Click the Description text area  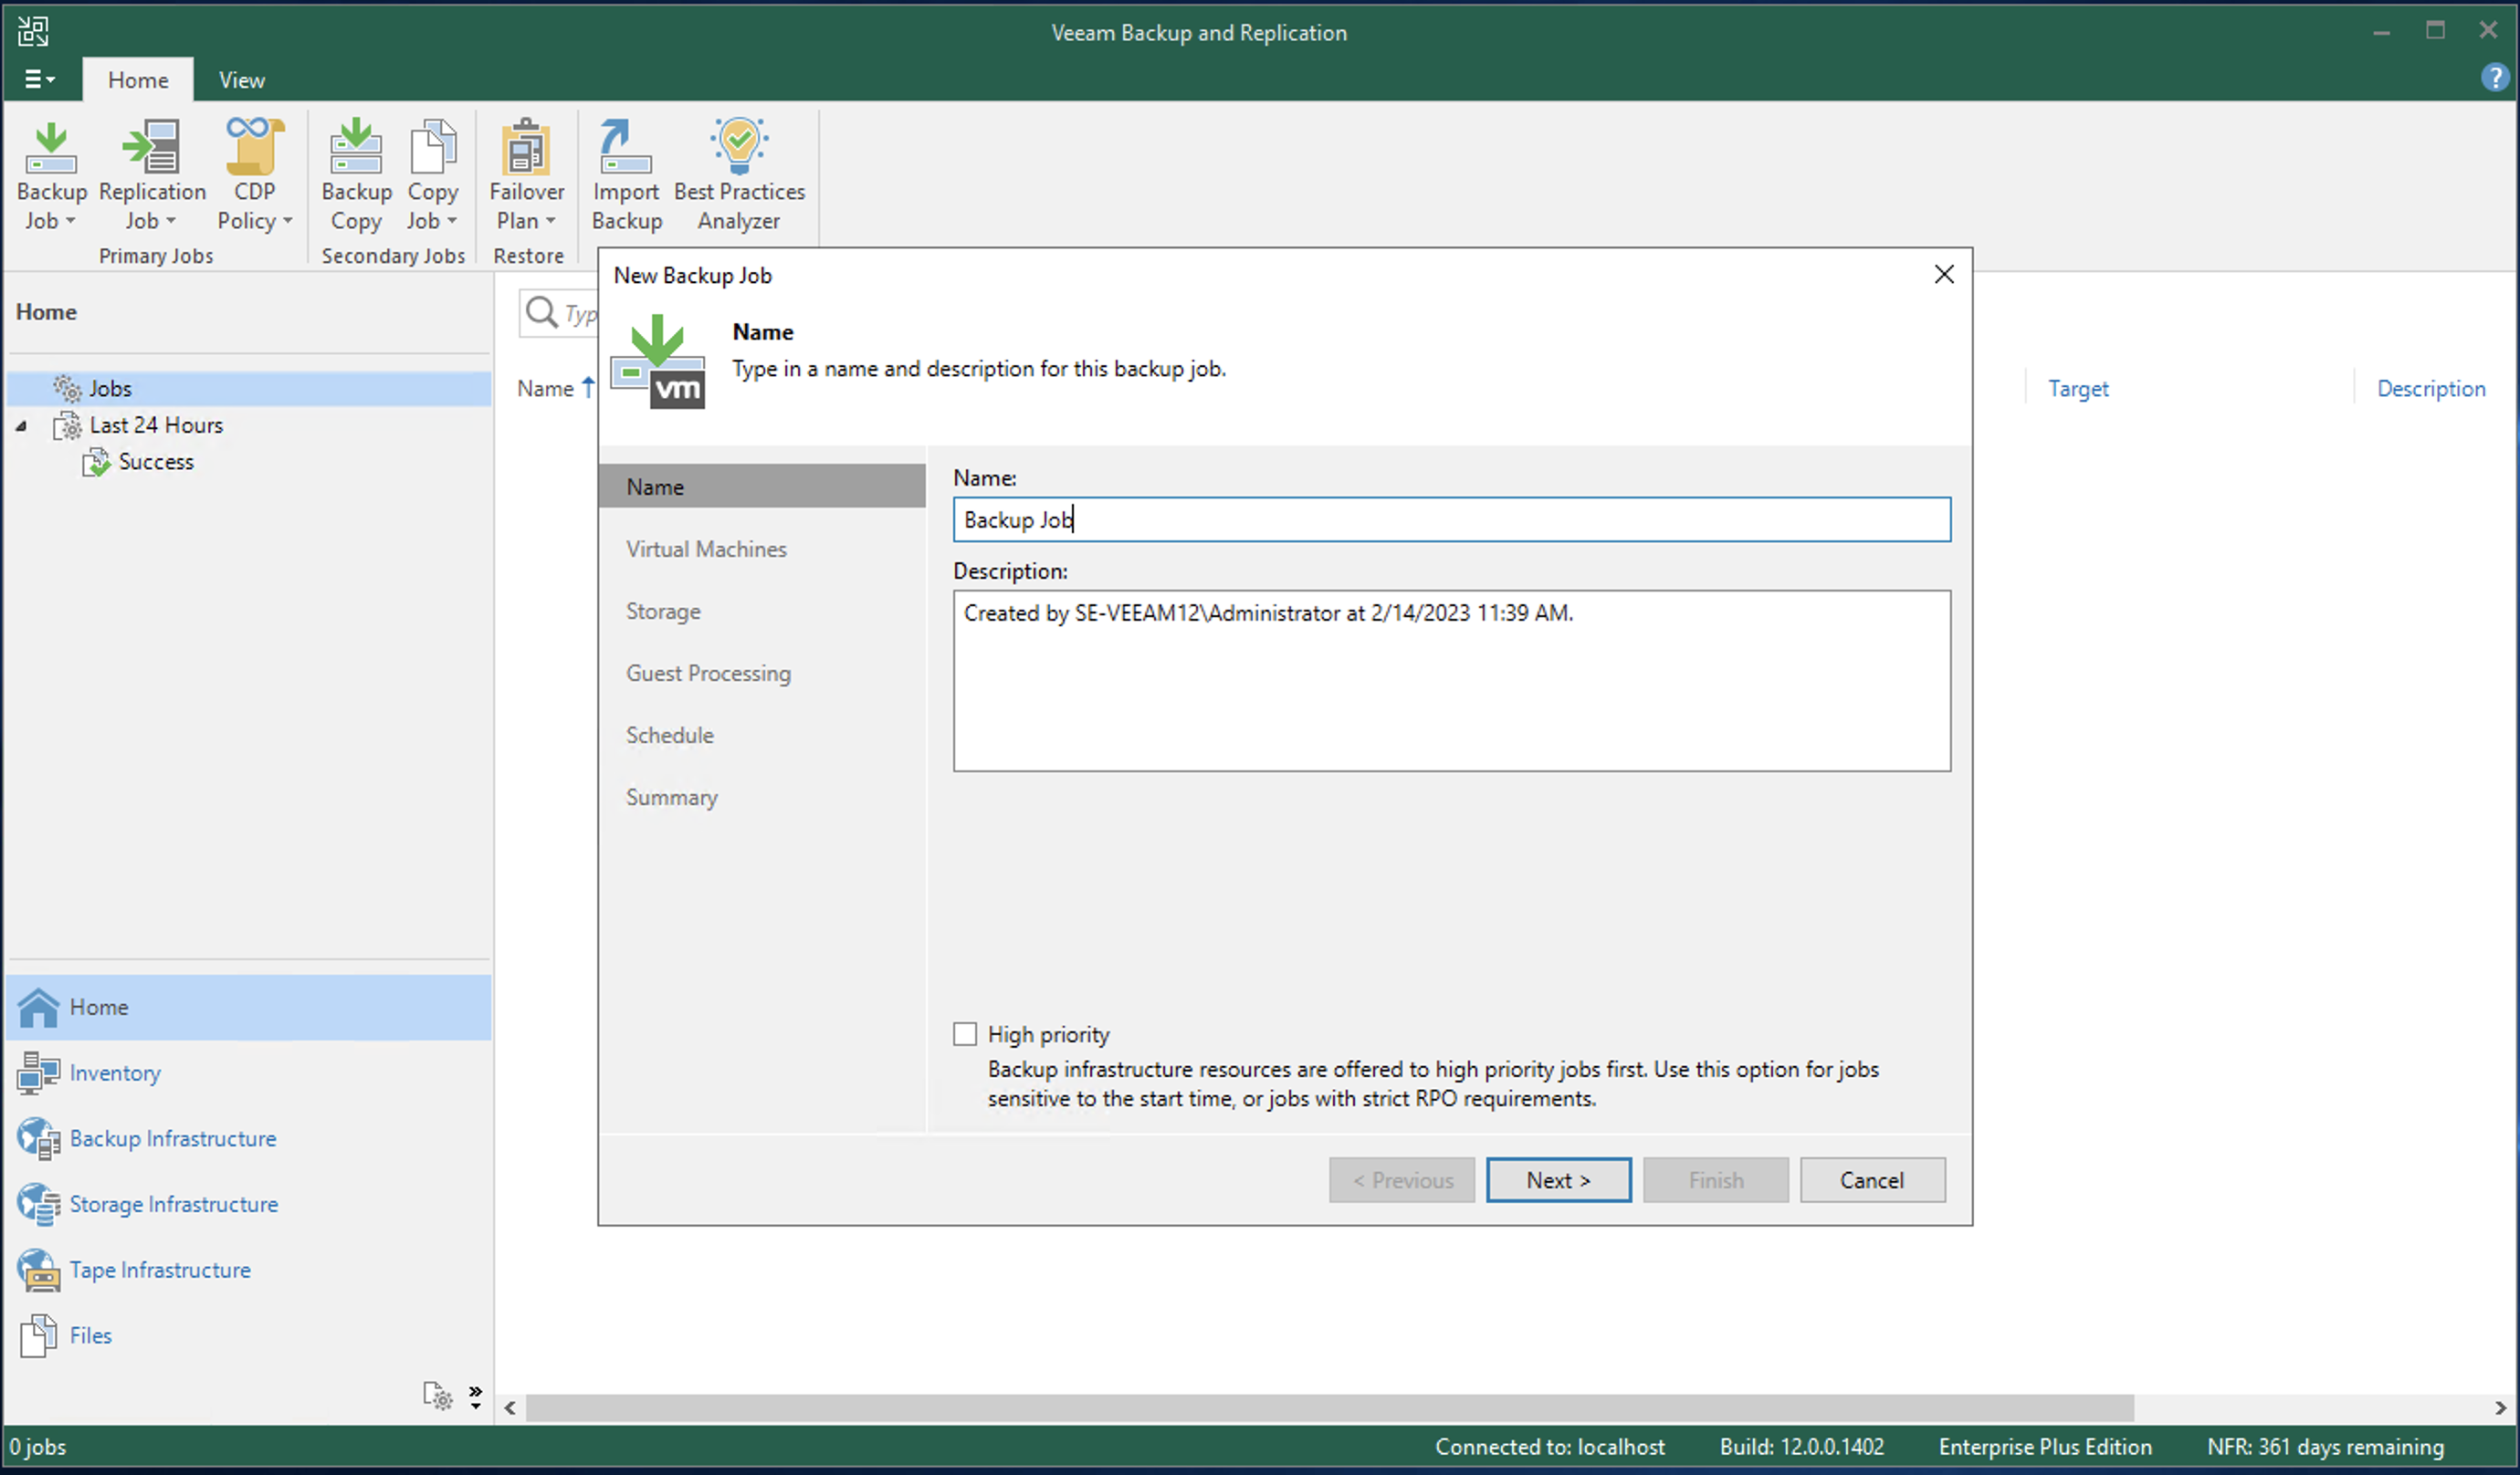point(1451,681)
